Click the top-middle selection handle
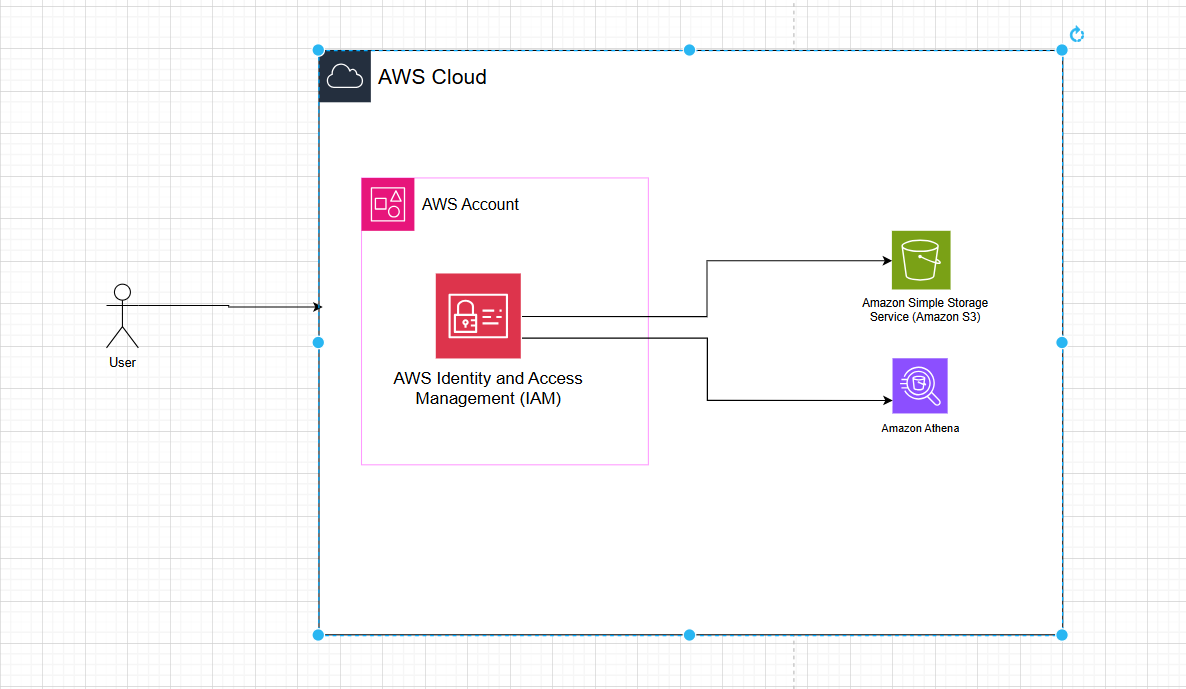Screen dimensions: 1186x689 (x=689, y=50)
